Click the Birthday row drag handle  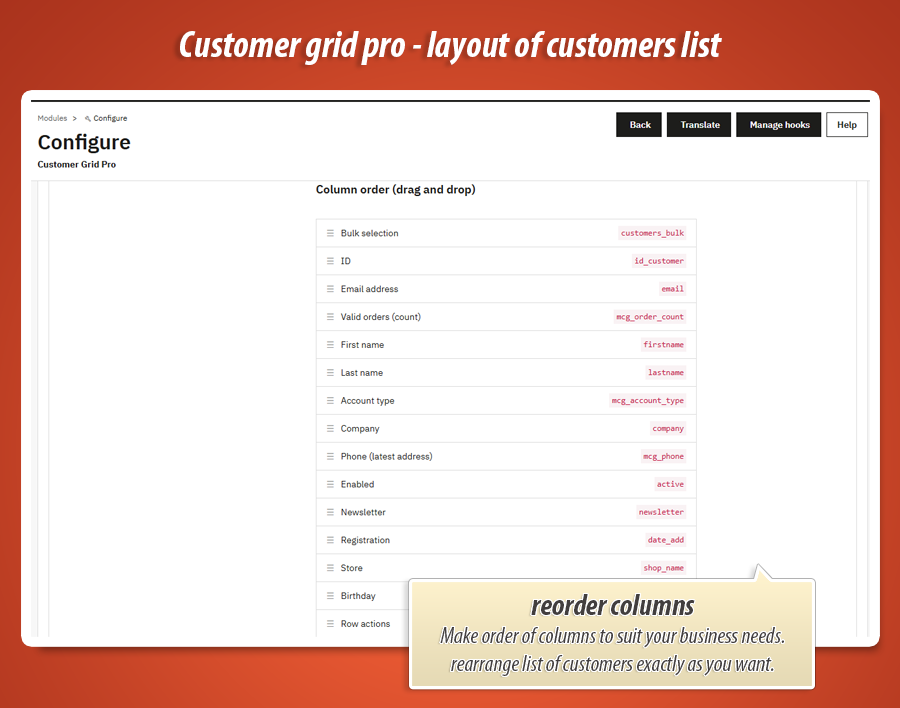tap(330, 596)
